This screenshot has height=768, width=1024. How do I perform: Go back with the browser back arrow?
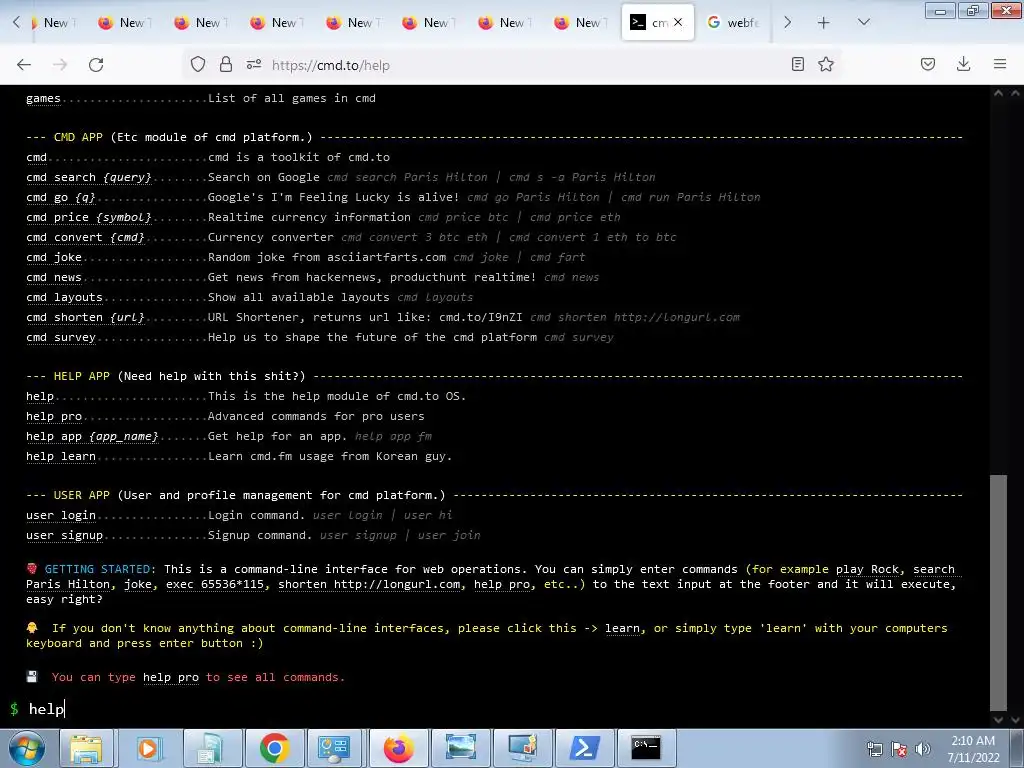coord(24,65)
